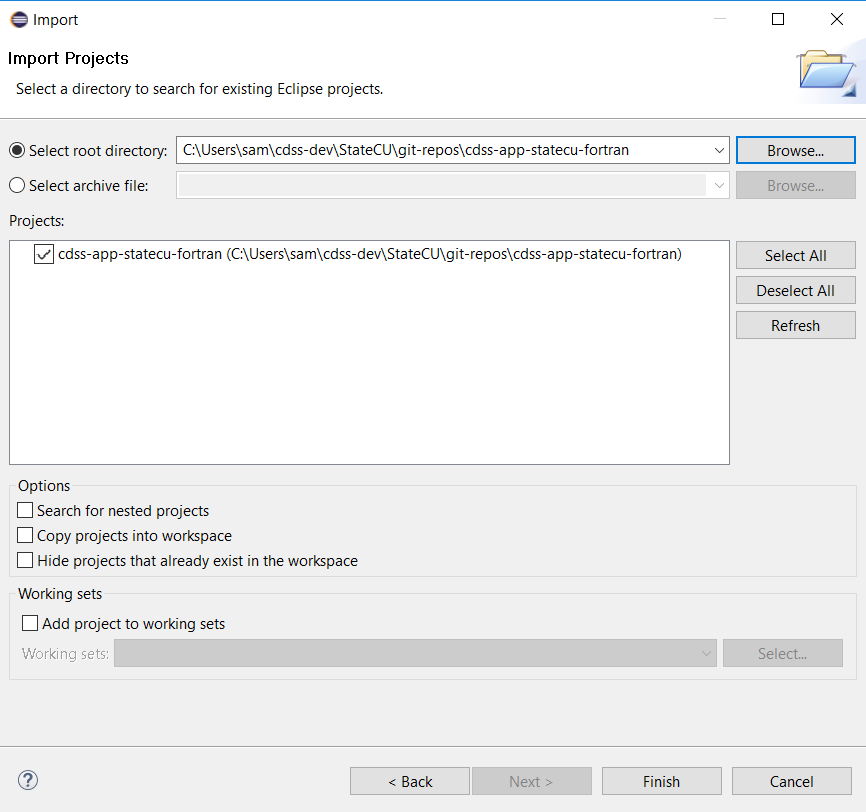Click inside the root directory path field
The image size is (866, 812).
pos(442,150)
